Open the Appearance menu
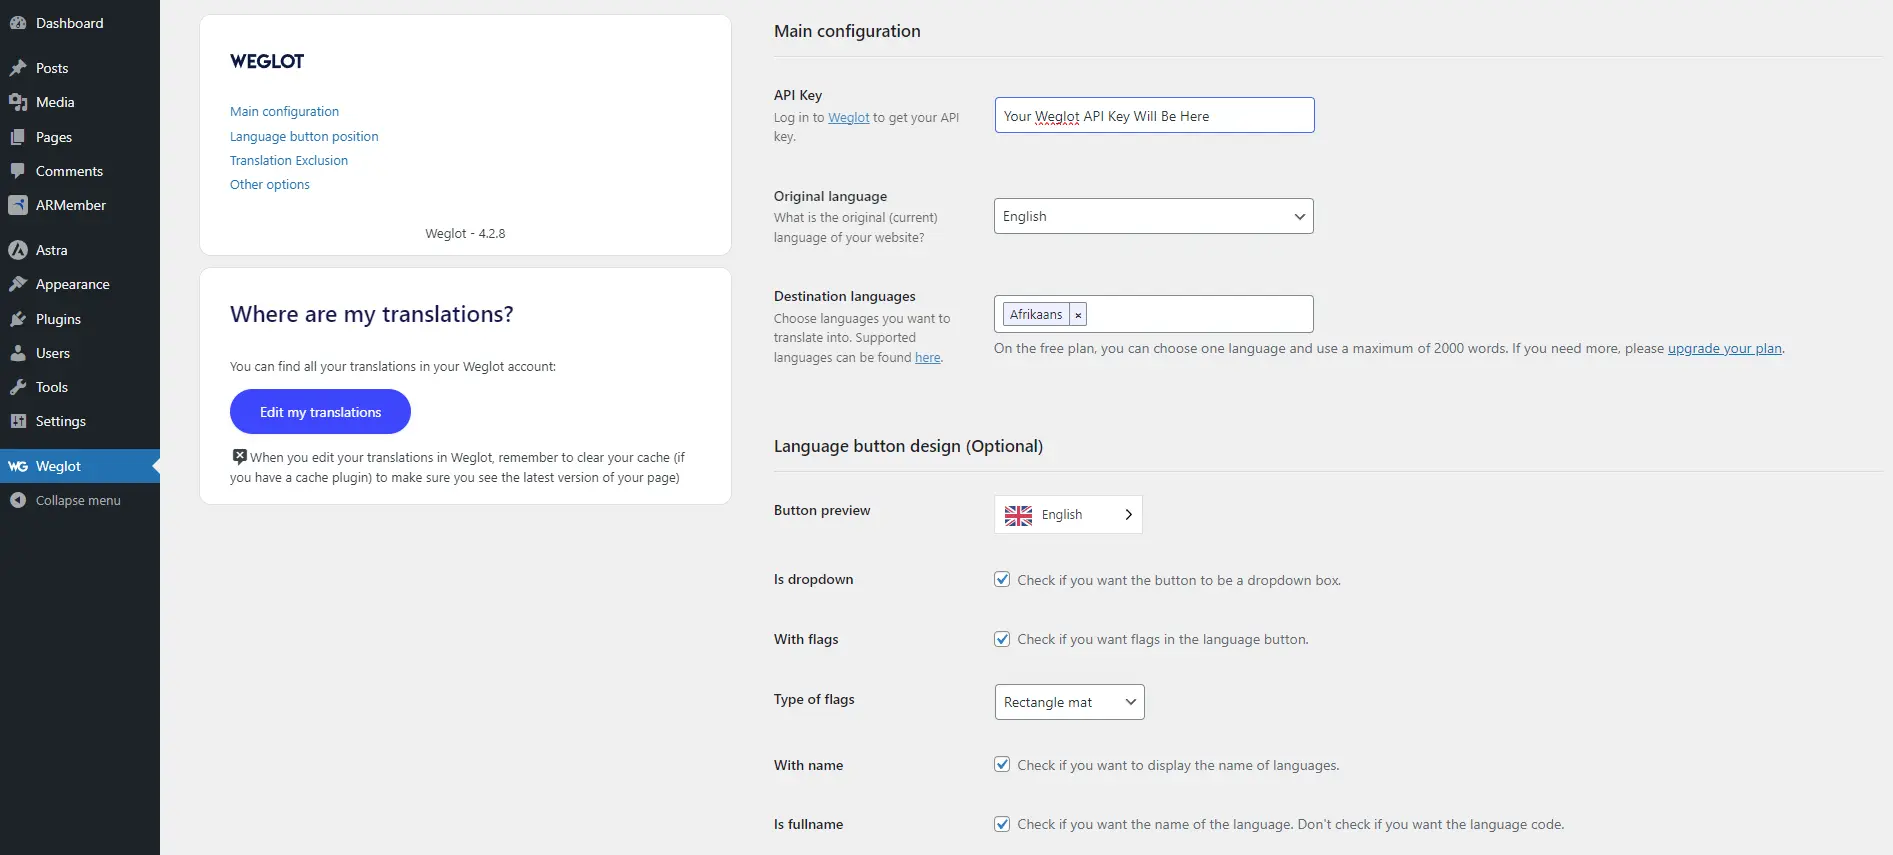 pyautogui.click(x=80, y=284)
